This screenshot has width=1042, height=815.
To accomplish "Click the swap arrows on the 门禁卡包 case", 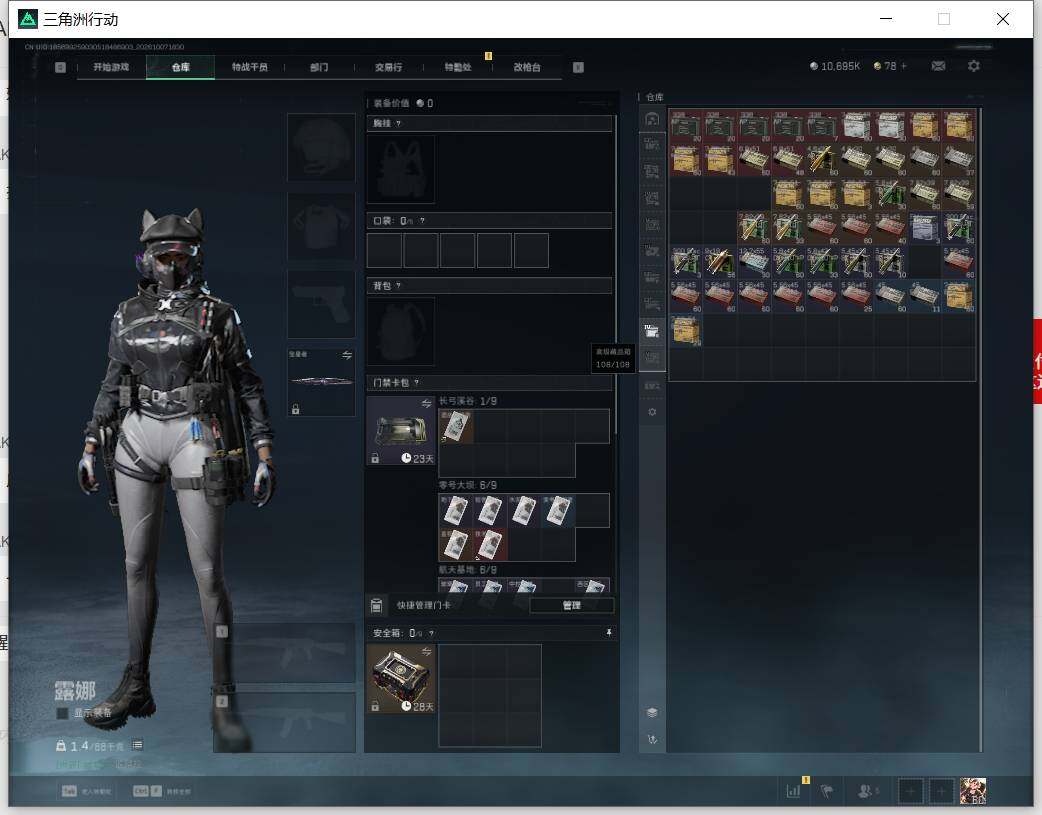I will pyautogui.click(x=426, y=404).
